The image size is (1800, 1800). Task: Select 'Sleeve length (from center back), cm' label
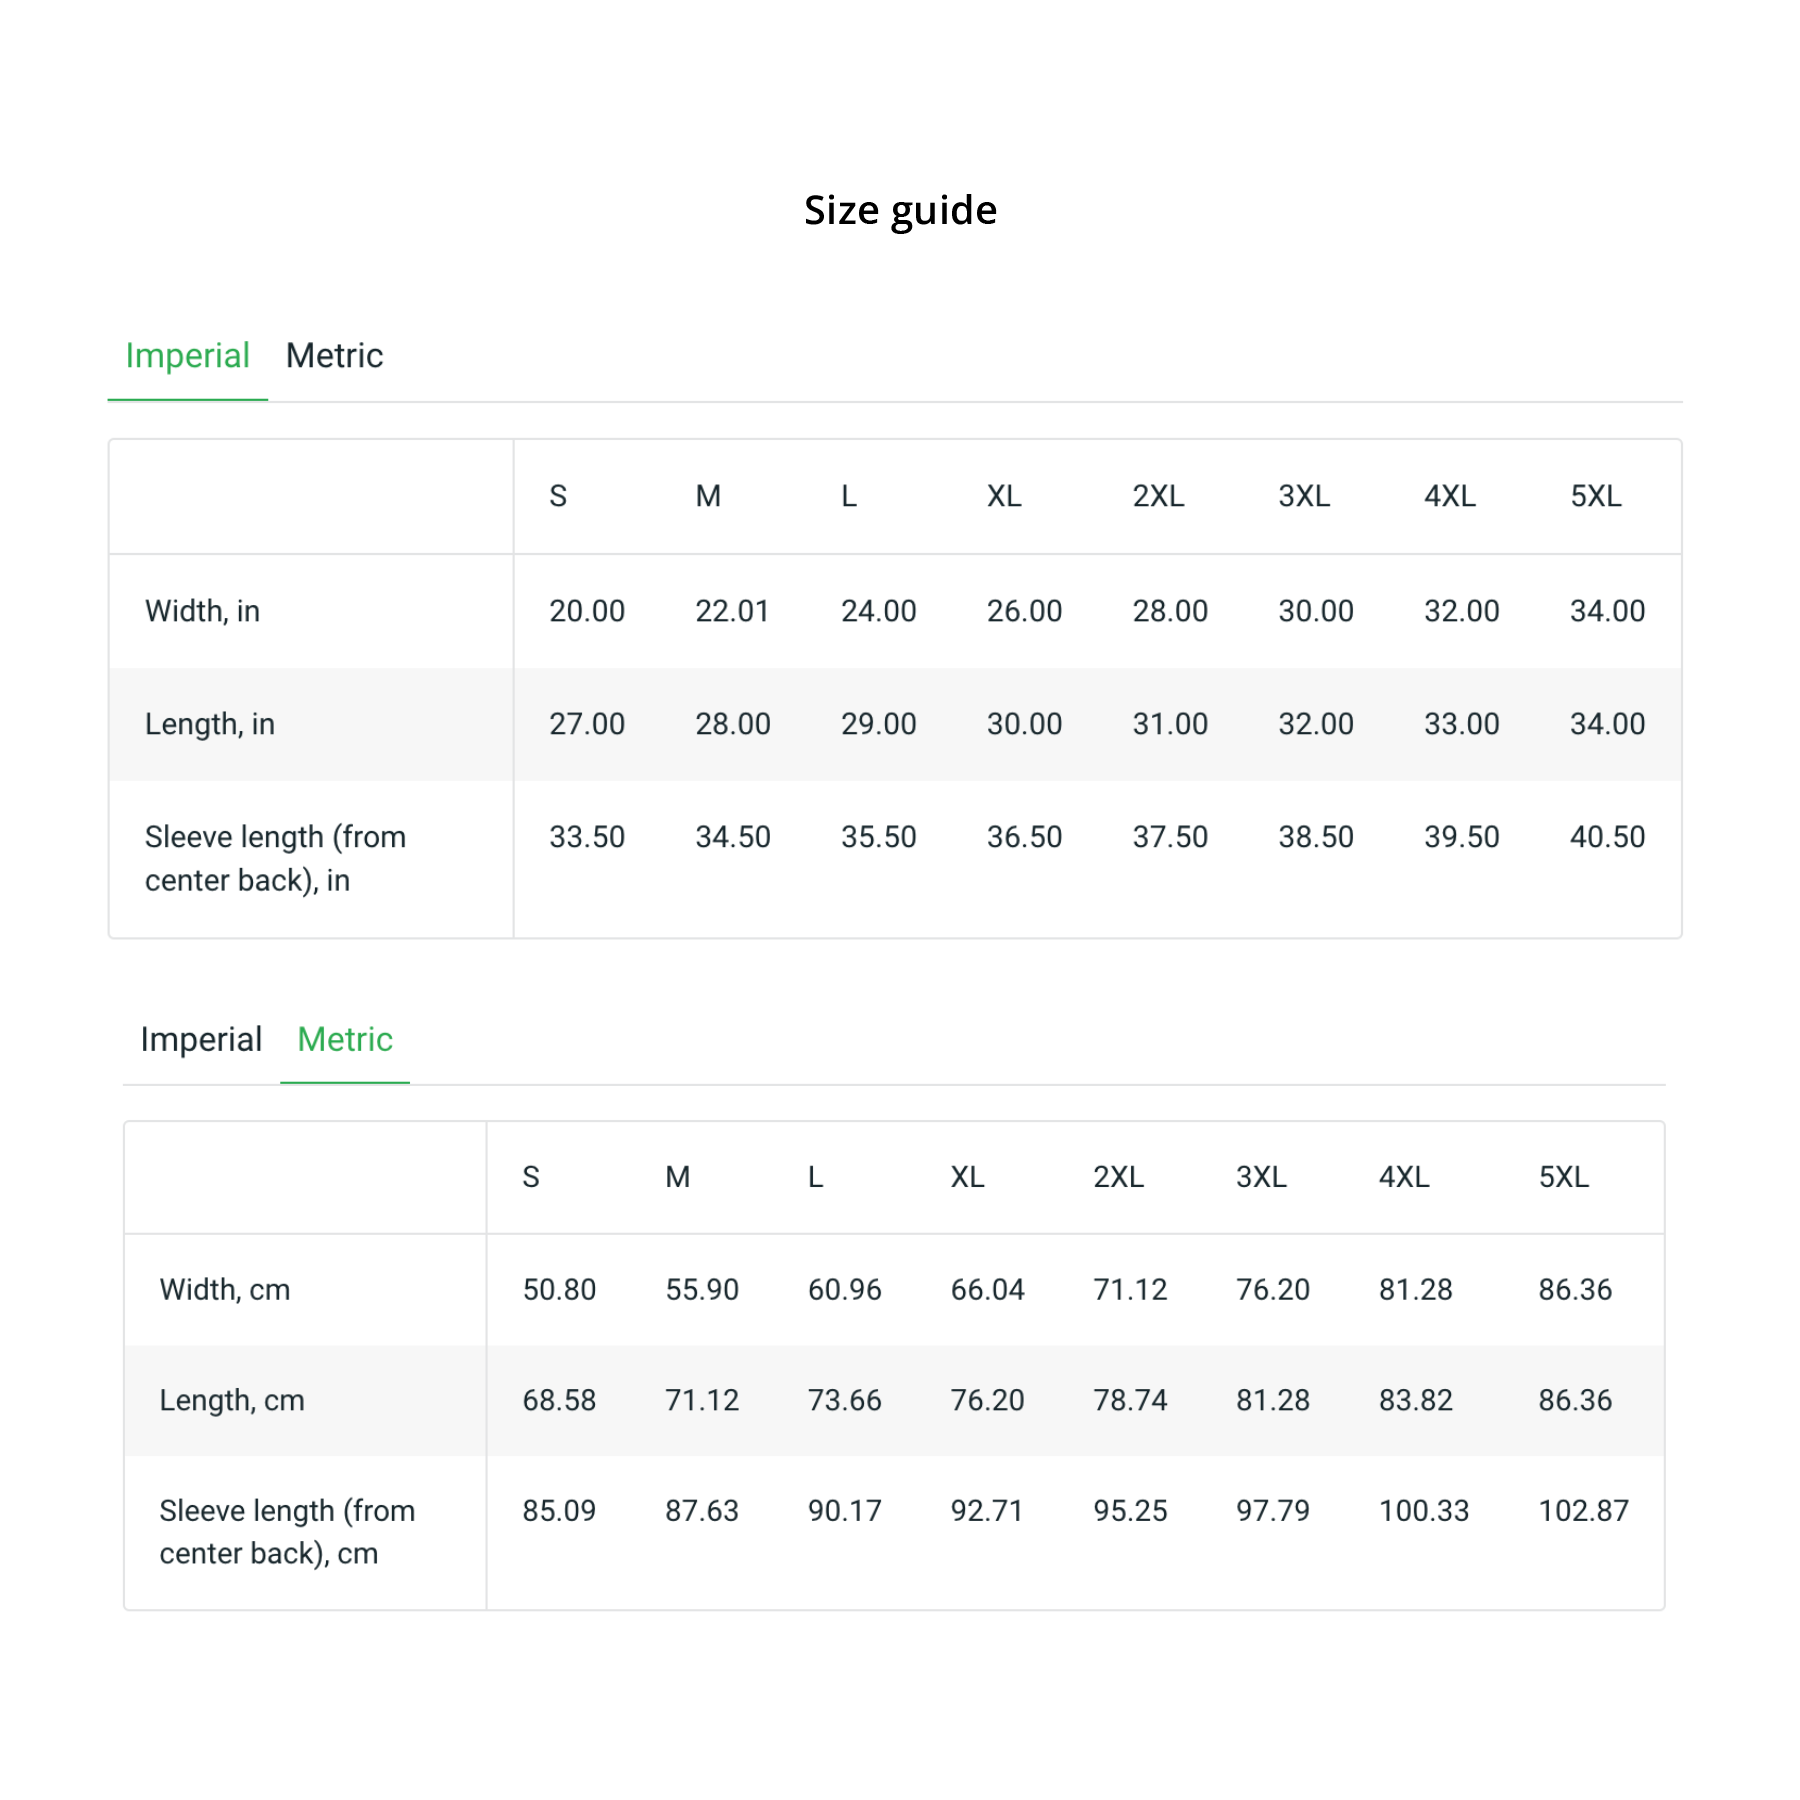(x=287, y=1532)
